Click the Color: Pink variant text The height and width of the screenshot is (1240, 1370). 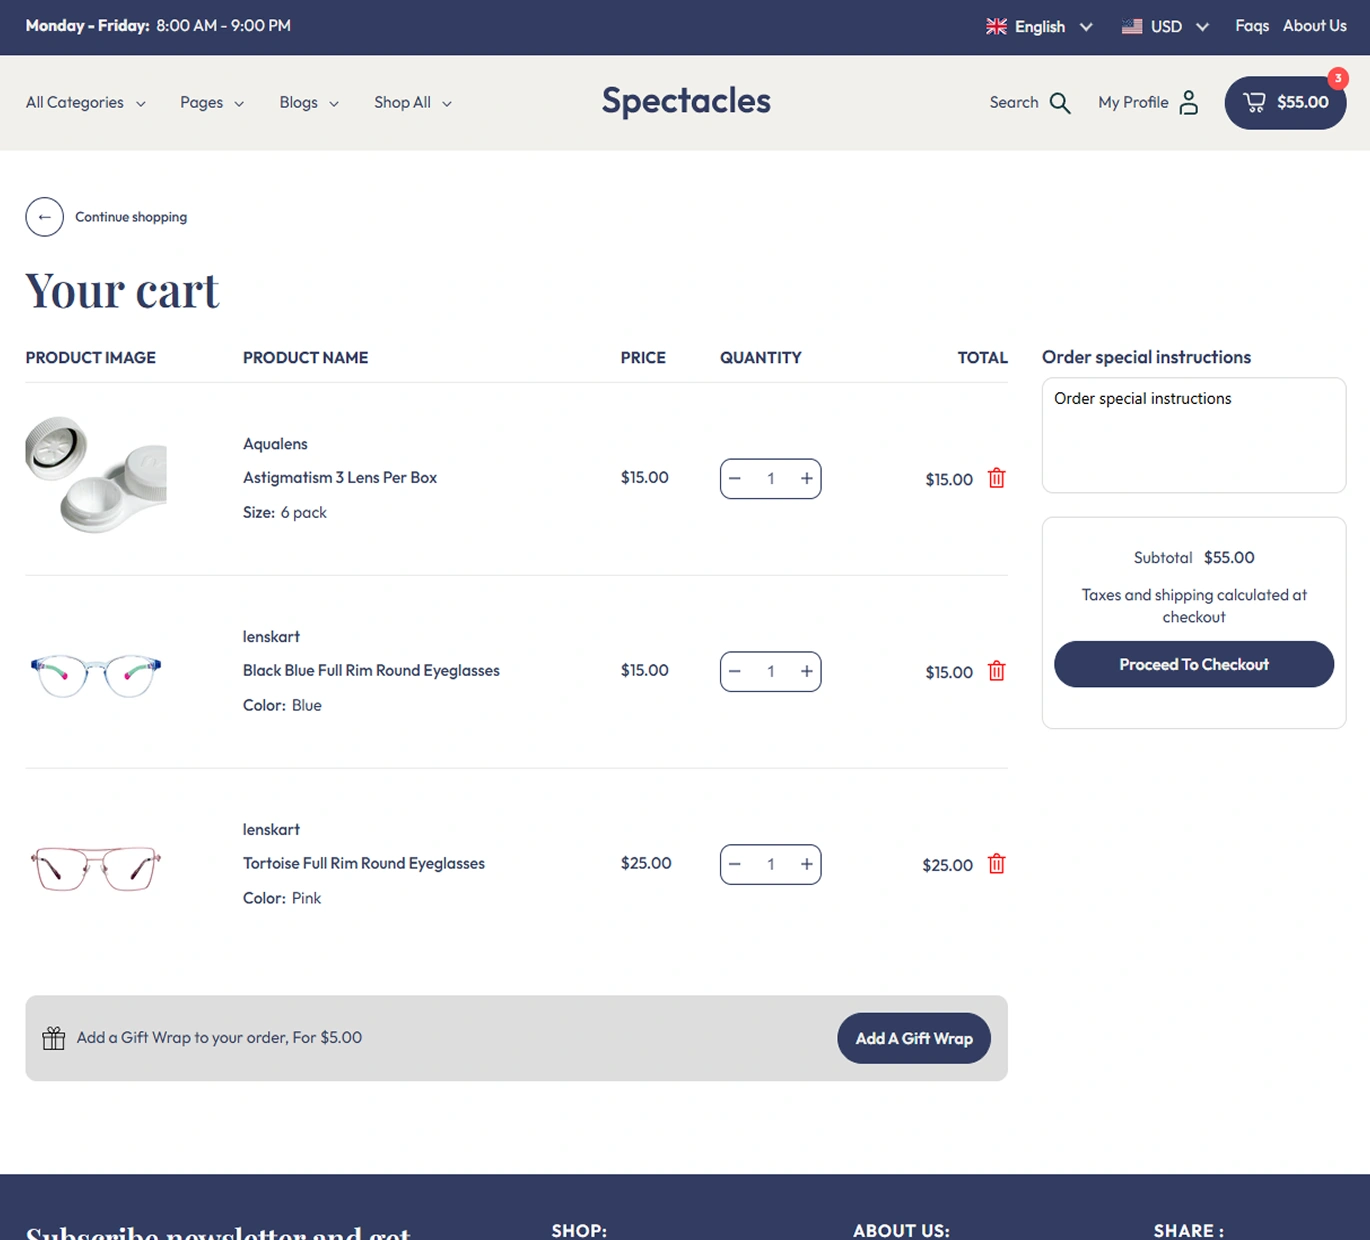click(x=282, y=898)
